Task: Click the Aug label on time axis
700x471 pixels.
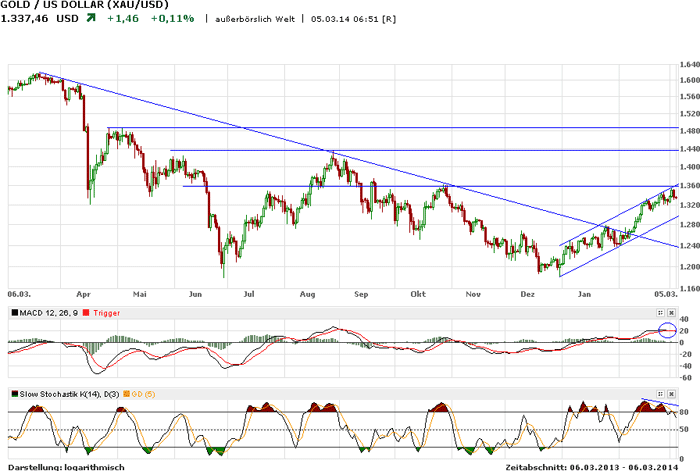Action: click(307, 296)
